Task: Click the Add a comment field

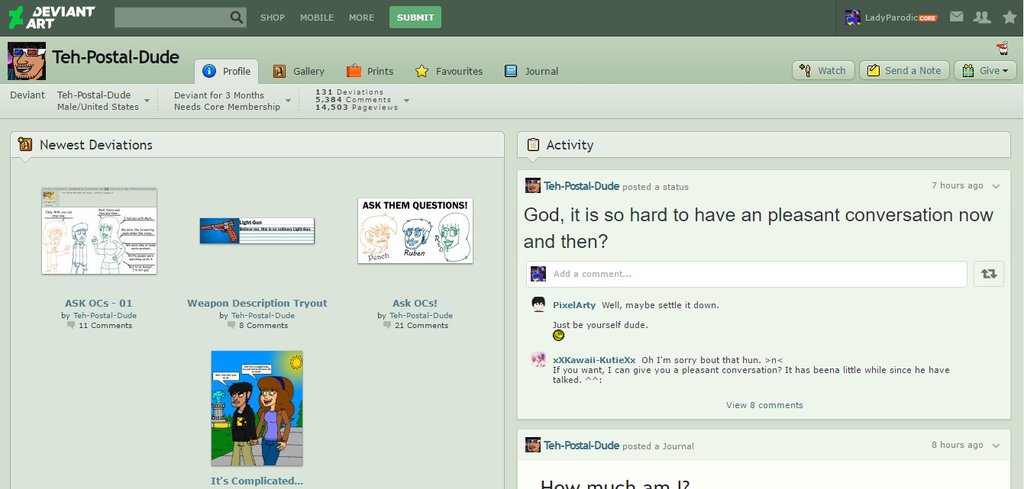Action: pos(756,274)
